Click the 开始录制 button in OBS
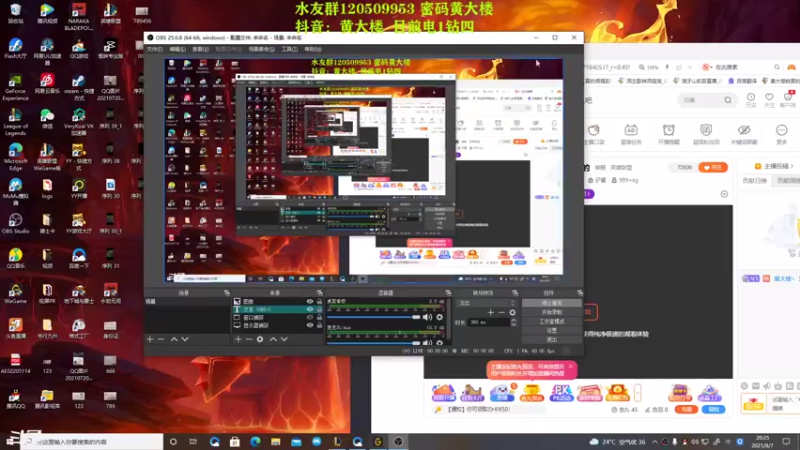 pos(552,312)
